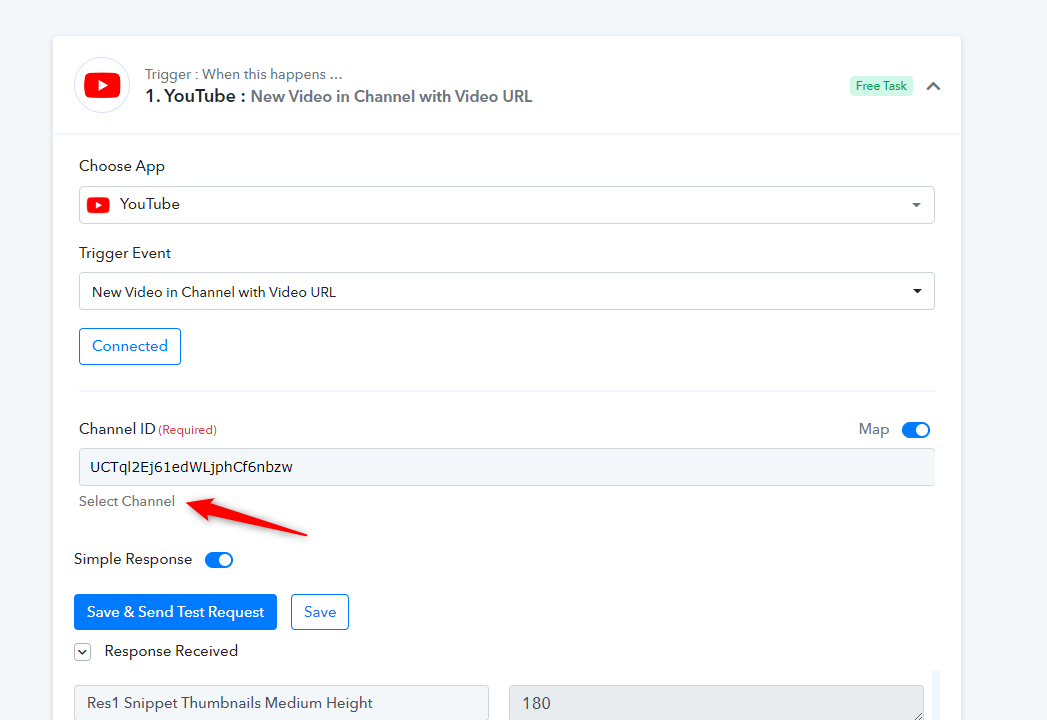Toggle the Simple Response switch
This screenshot has width=1047, height=720.
tap(219, 560)
